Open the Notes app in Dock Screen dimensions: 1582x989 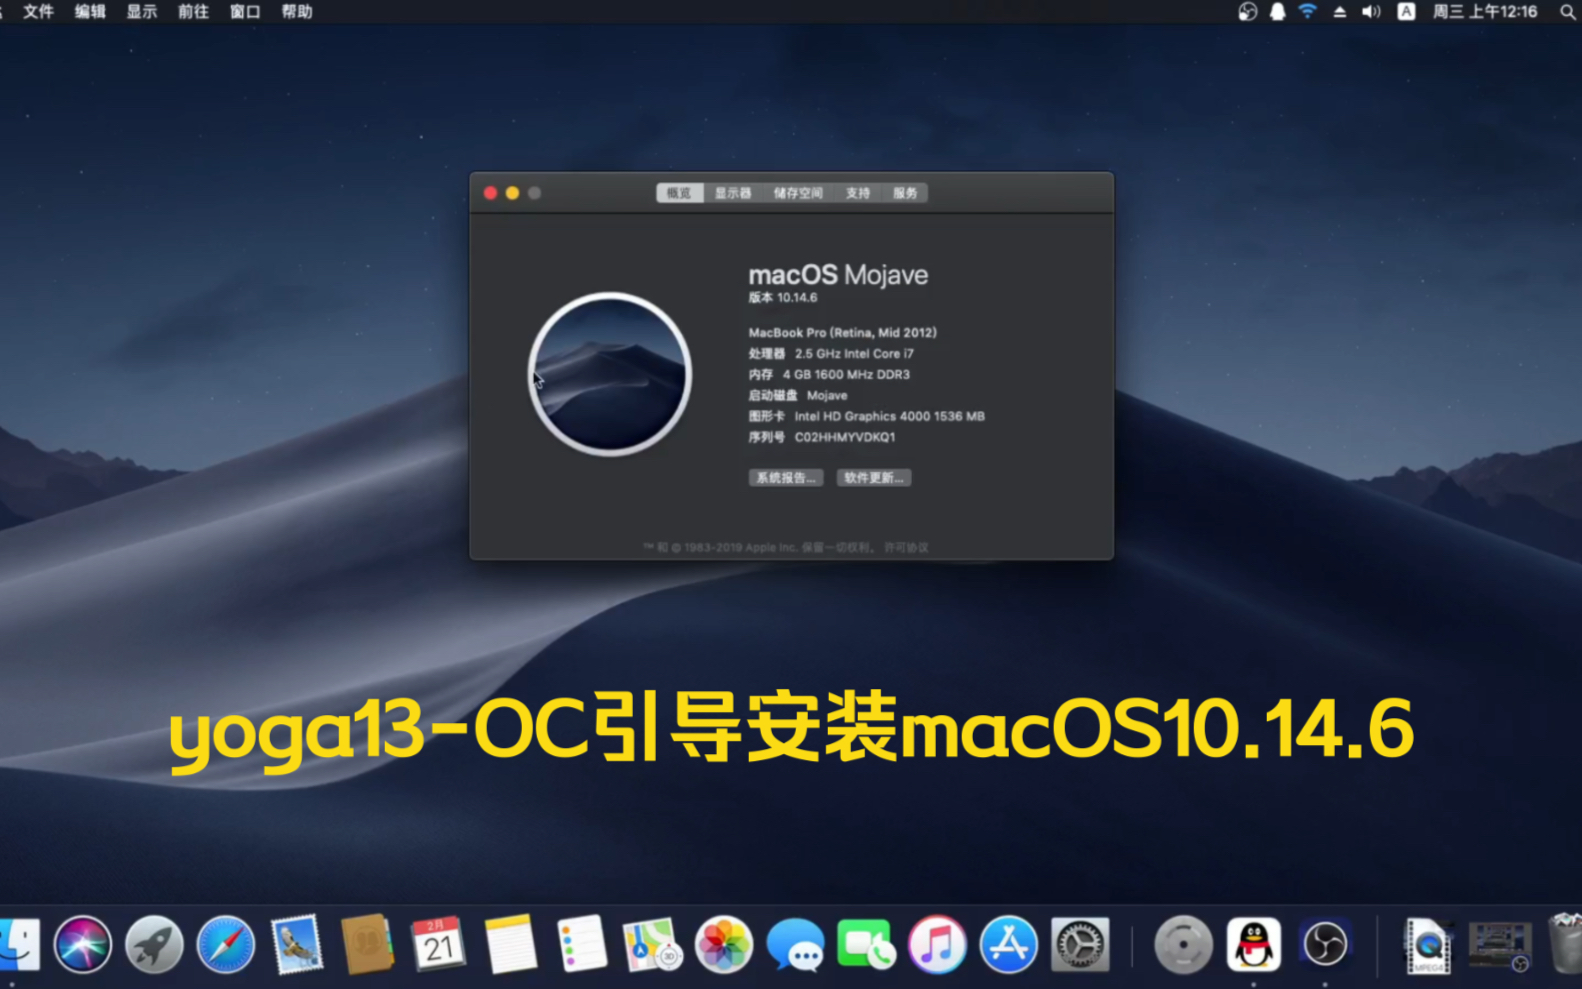[511, 944]
